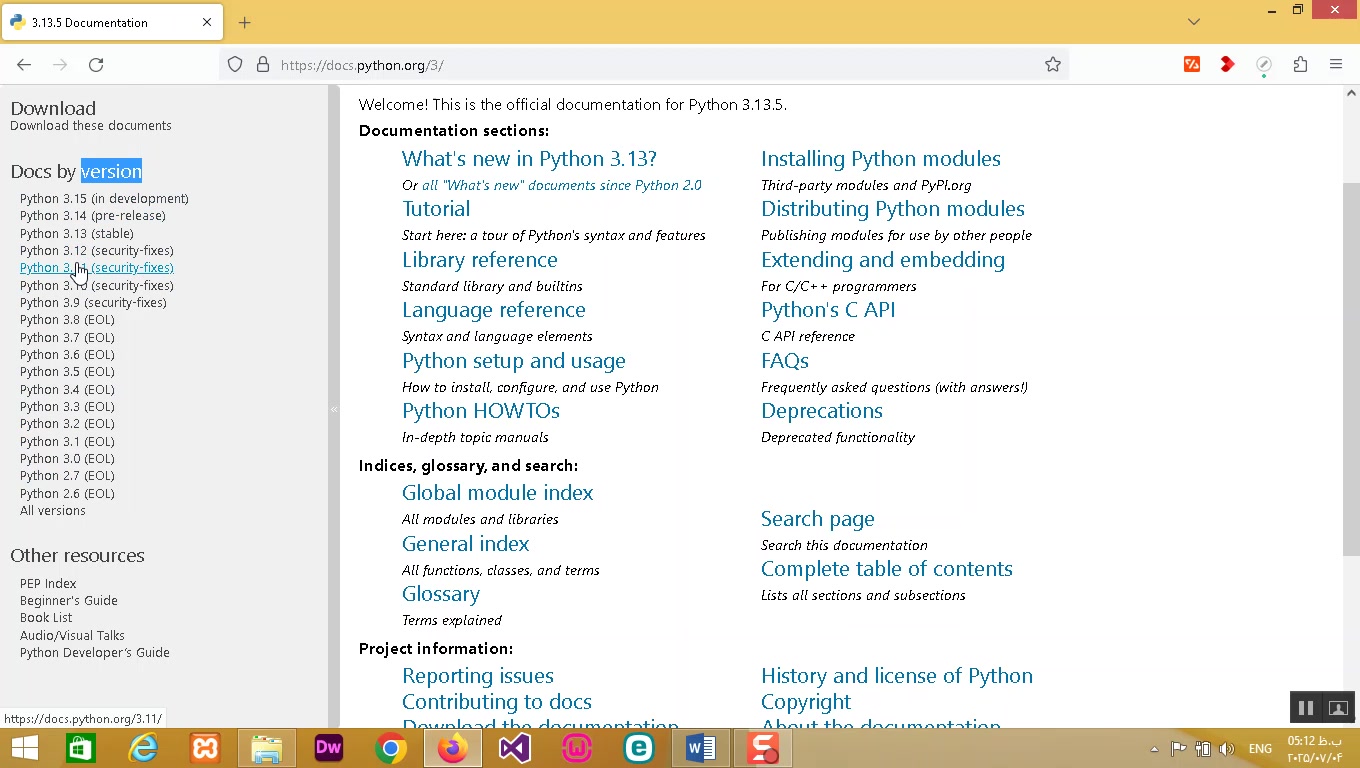Open the Firefox extensions puzzle icon
Screen dimensions: 1360x768
pos(1300,65)
